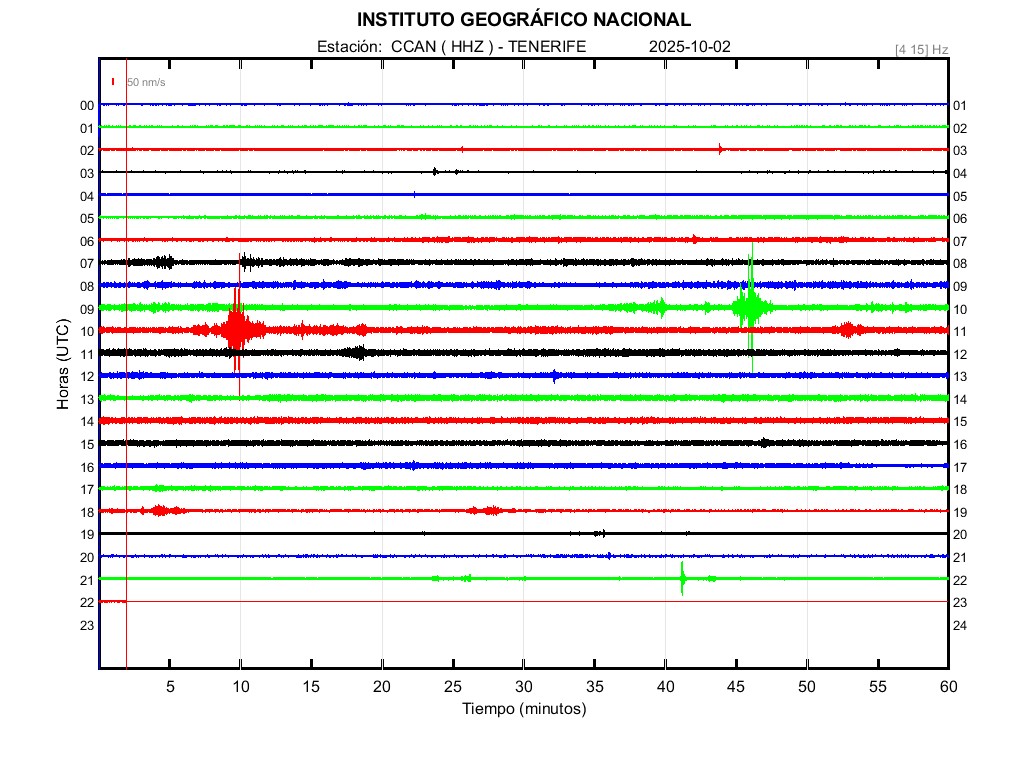Image resolution: width=1024 pixels, height=768 pixels.
Task: Click the hour label 24 on the right axis
Action: 960,625
